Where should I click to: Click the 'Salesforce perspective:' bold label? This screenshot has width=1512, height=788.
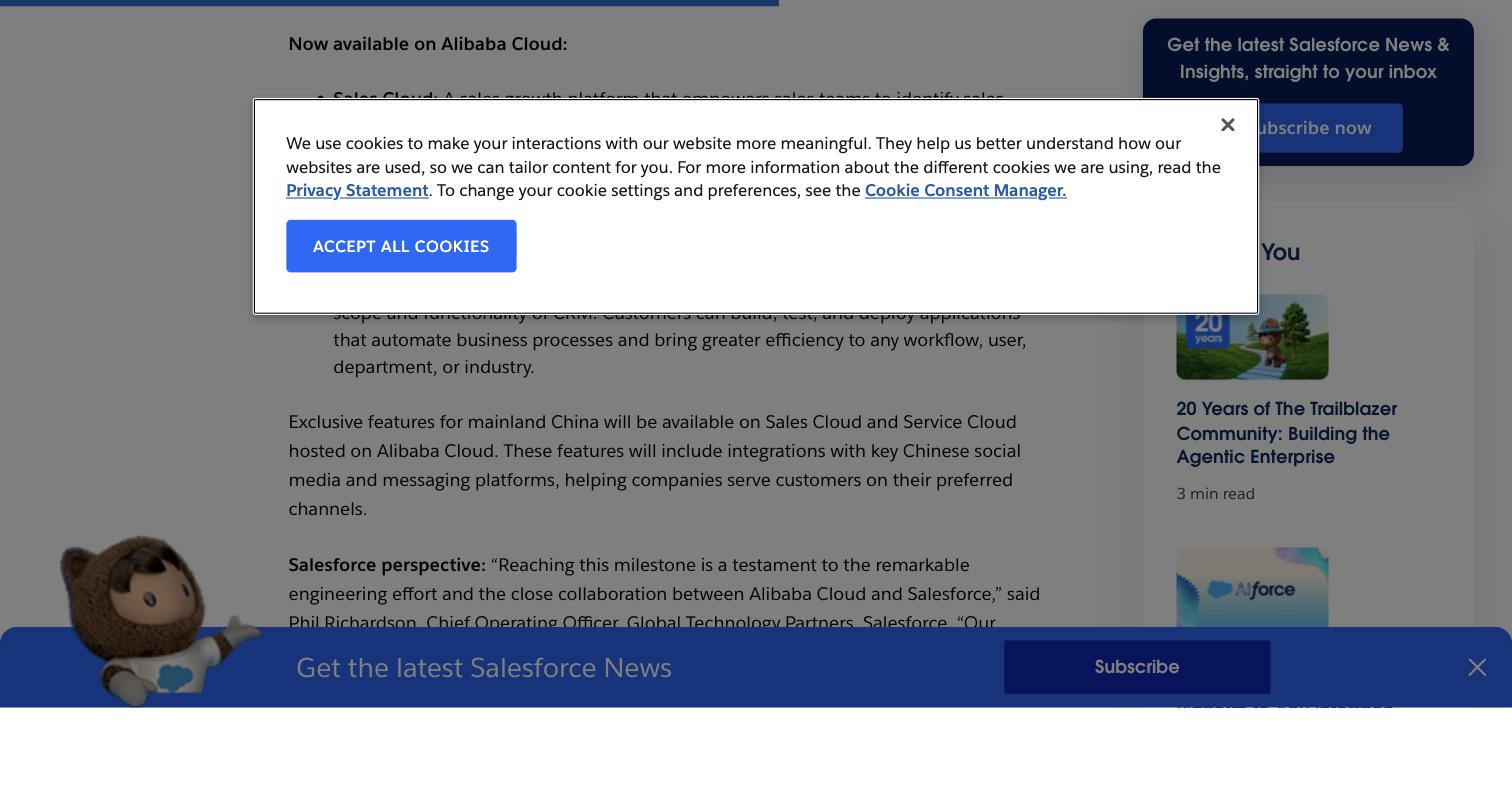coord(387,565)
